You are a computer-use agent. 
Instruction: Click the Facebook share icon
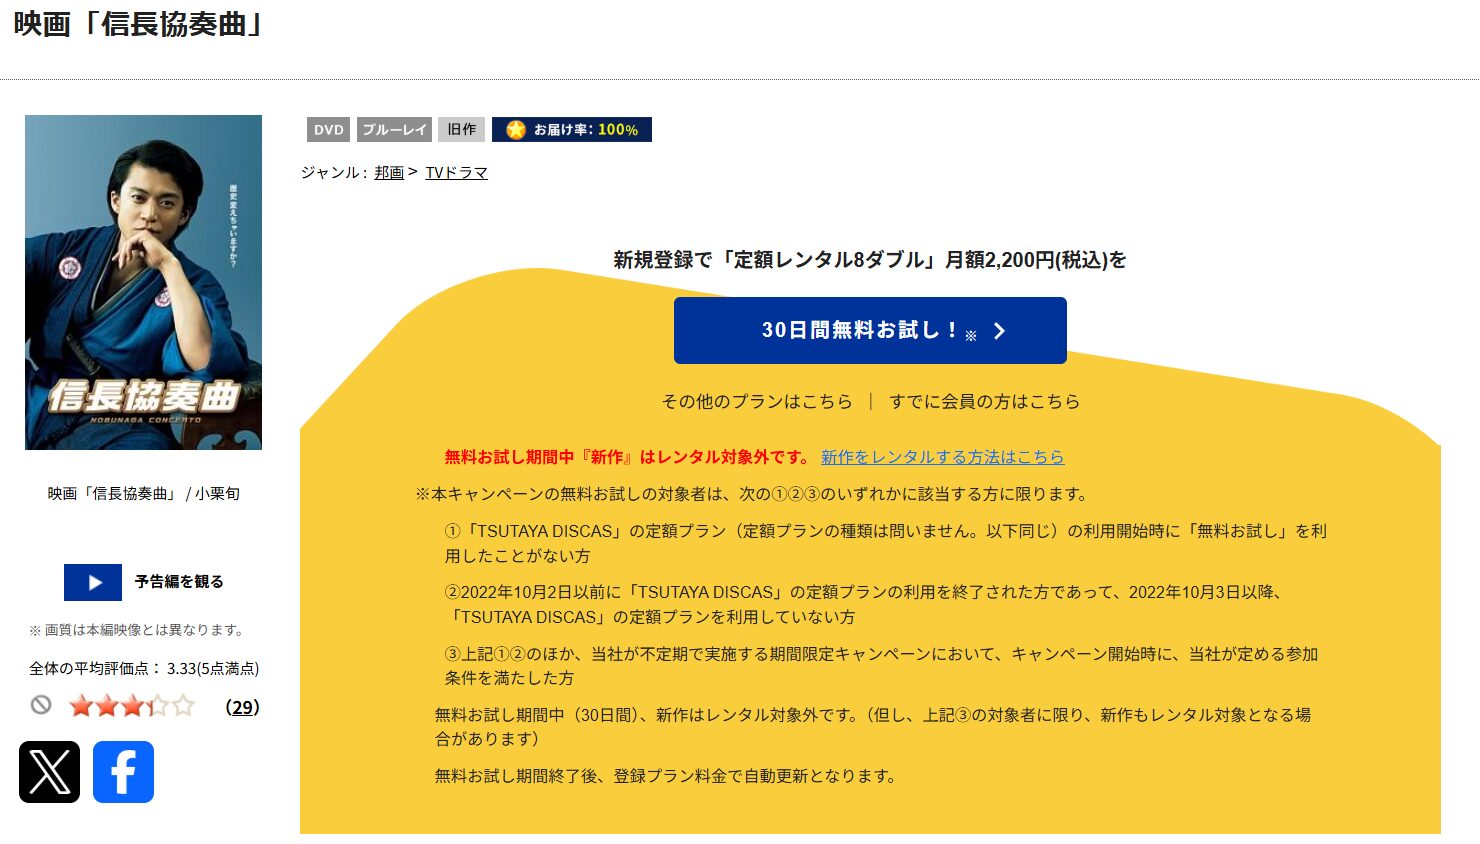click(123, 772)
